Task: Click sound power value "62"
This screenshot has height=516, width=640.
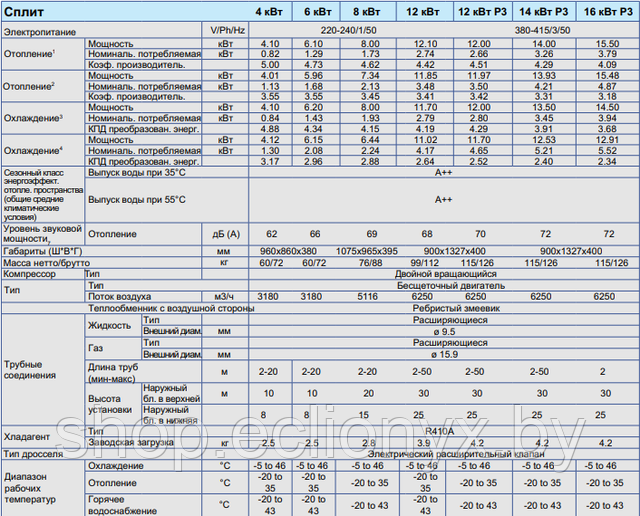Action: tap(271, 234)
